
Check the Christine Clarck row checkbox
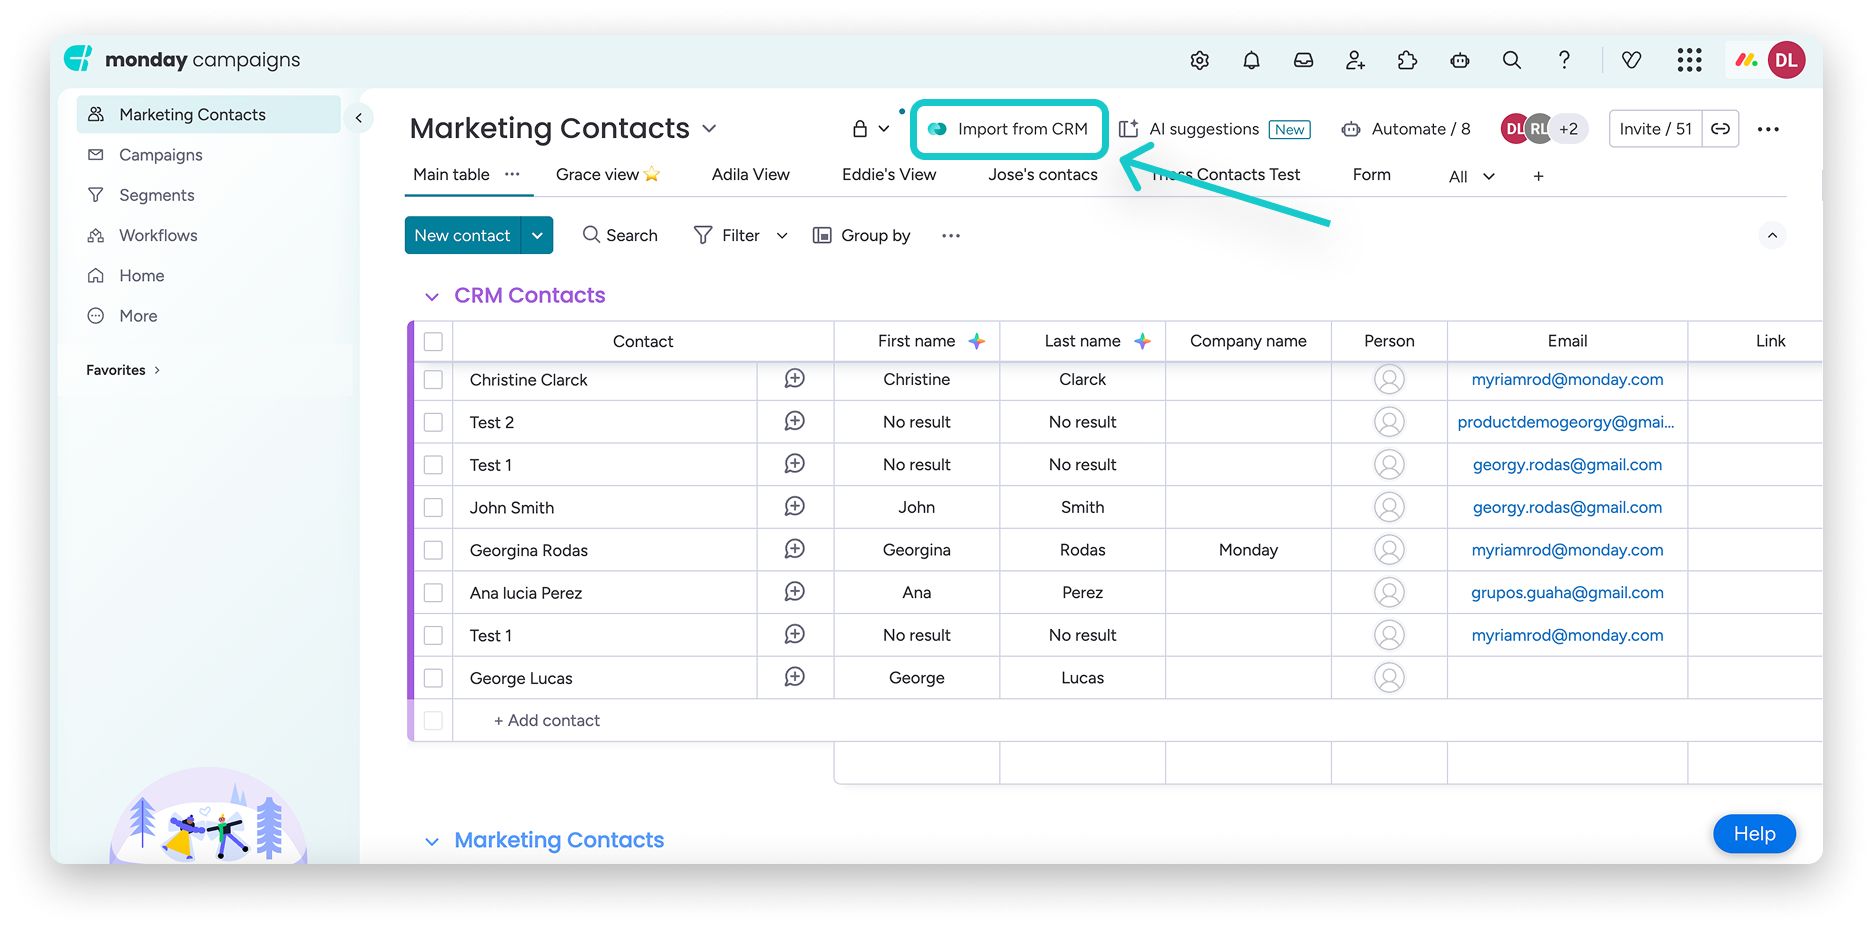pyautogui.click(x=433, y=380)
